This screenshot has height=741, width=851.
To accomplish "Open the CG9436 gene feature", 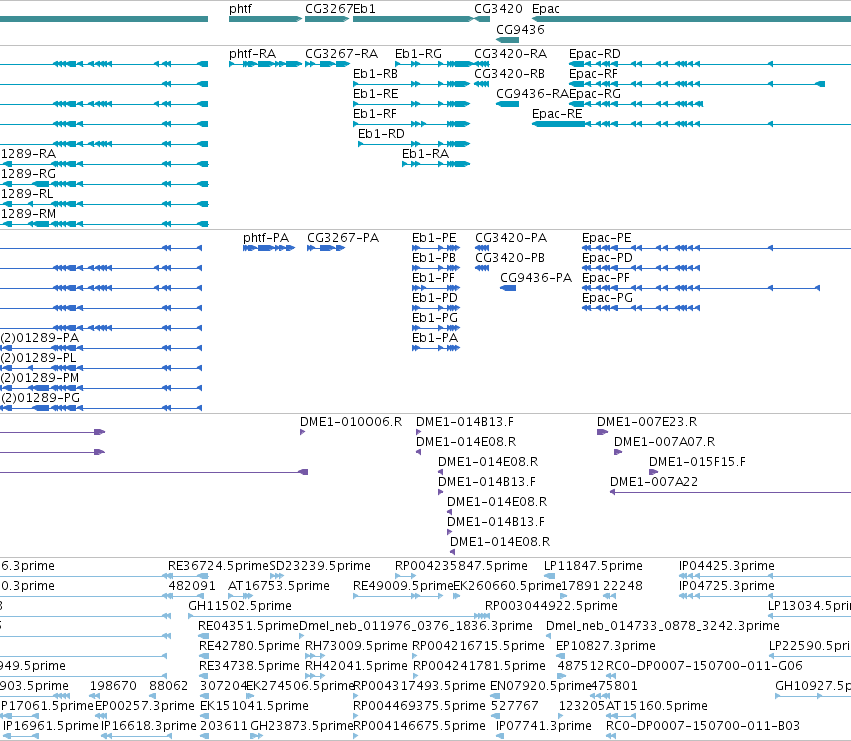I will [507, 40].
